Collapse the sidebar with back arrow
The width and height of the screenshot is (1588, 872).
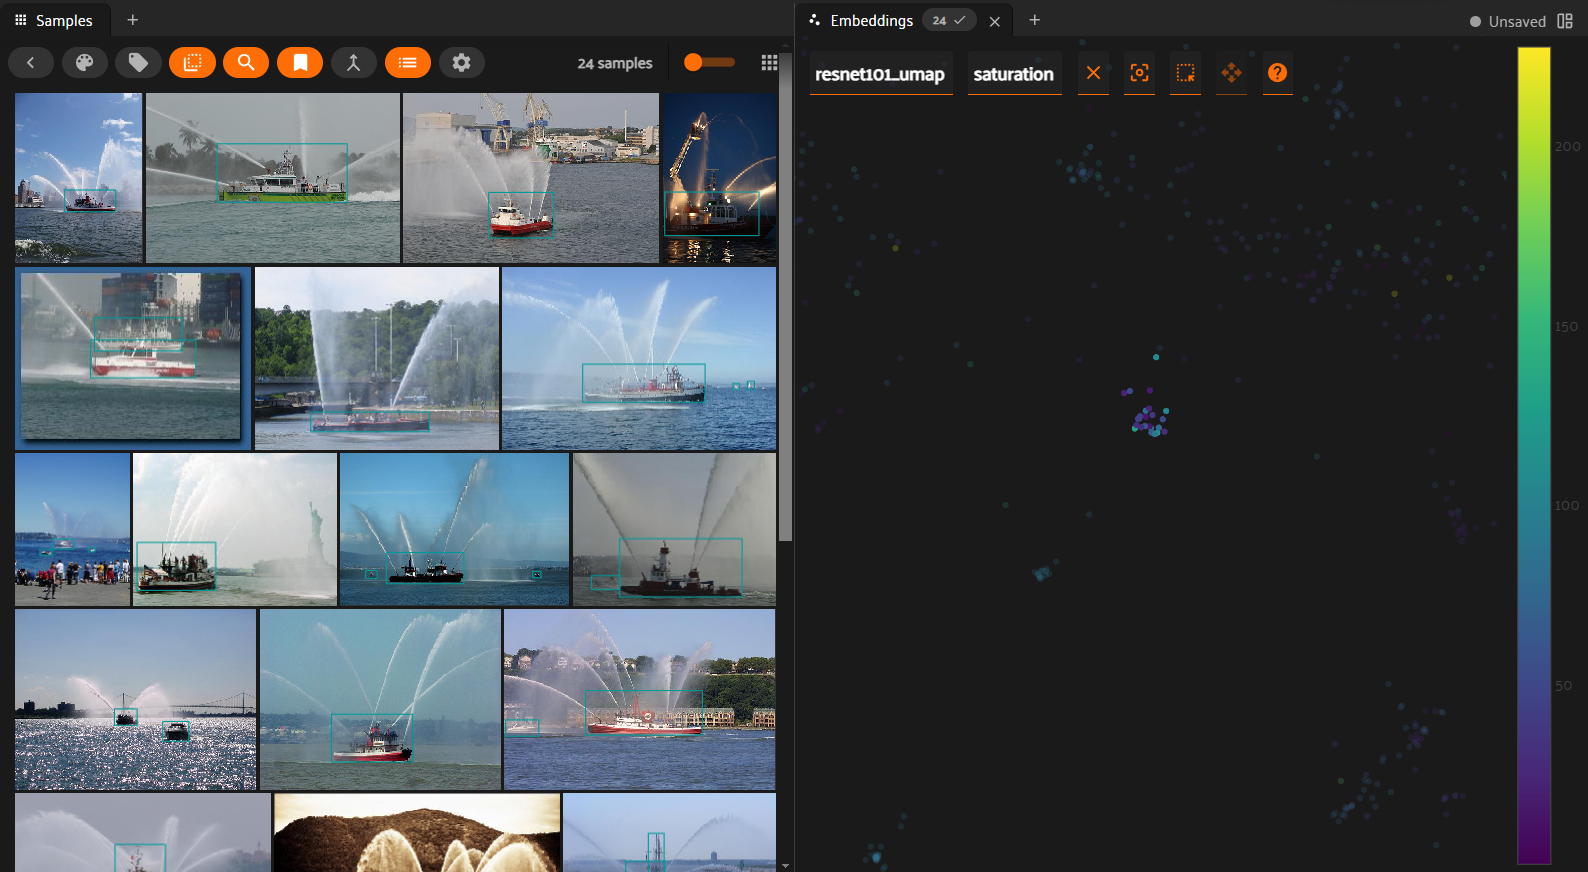point(31,63)
